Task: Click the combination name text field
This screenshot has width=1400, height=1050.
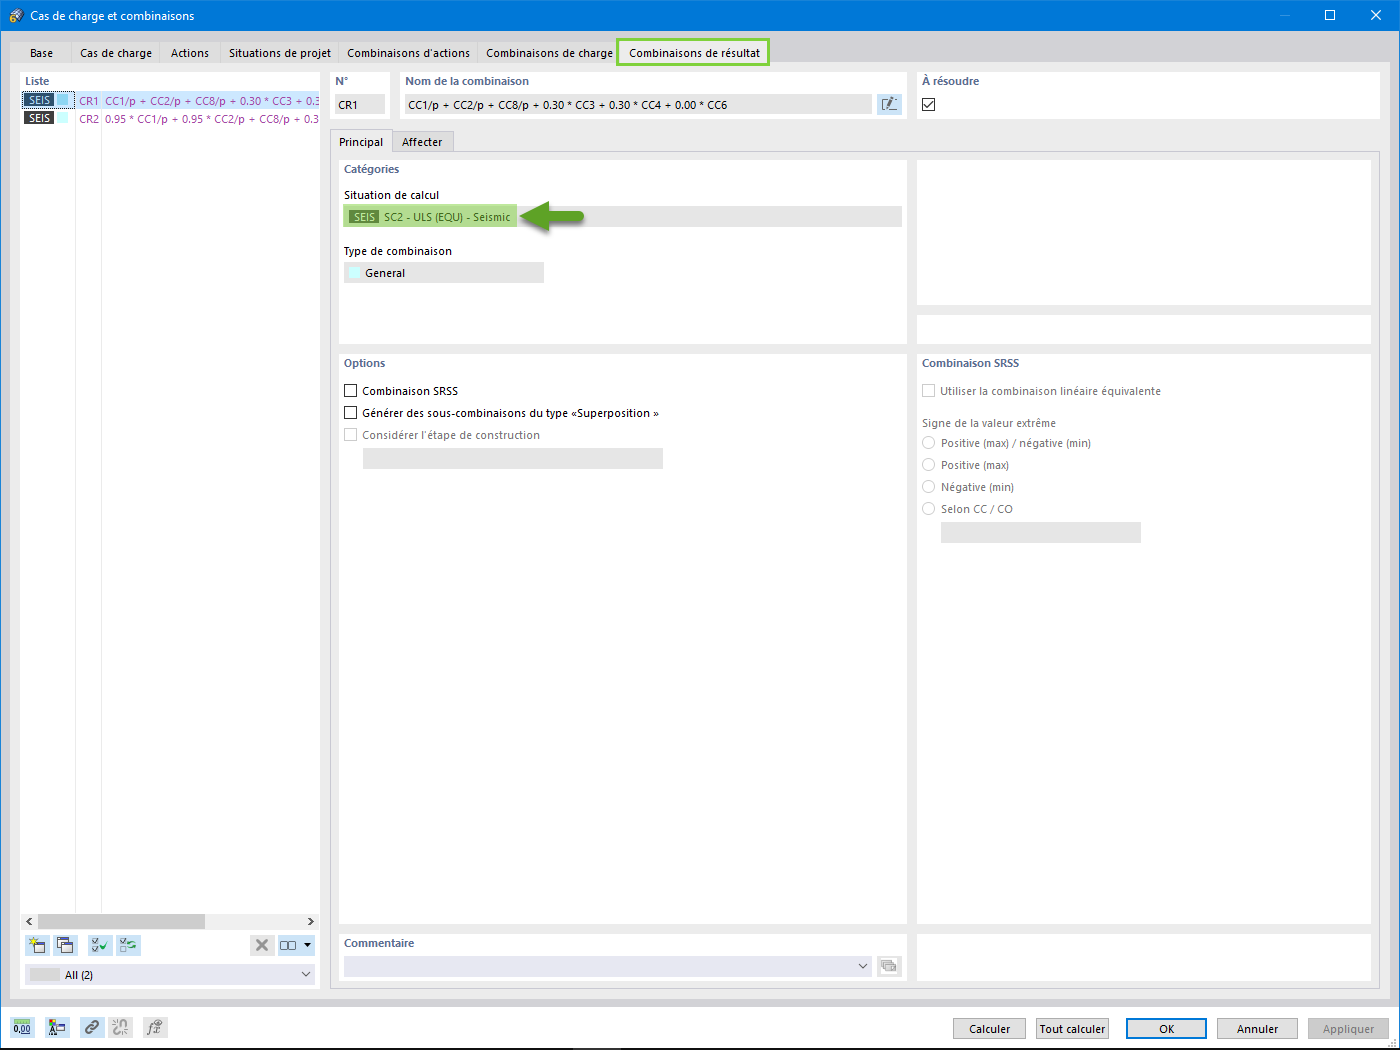Action: (x=638, y=104)
